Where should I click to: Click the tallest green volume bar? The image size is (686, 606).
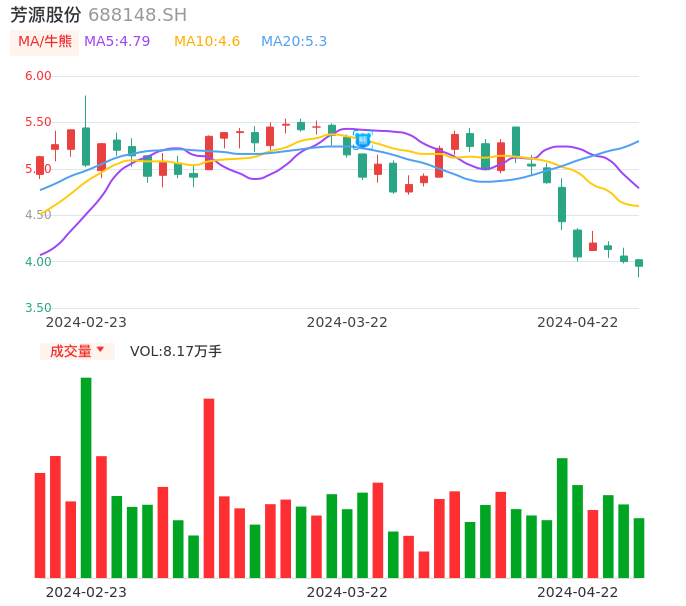[86, 477]
